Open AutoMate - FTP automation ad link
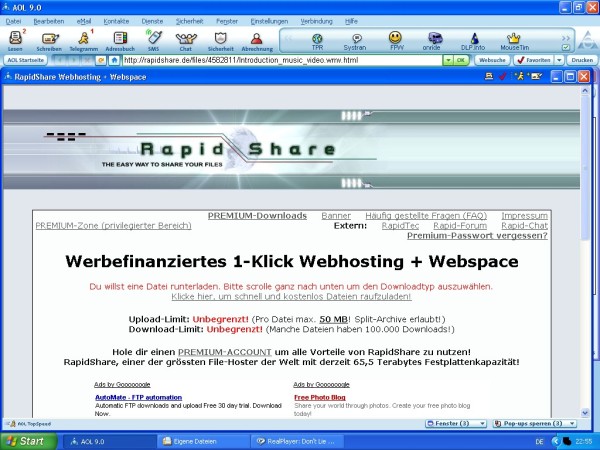This screenshot has height=450, width=600. tap(139, 398)
